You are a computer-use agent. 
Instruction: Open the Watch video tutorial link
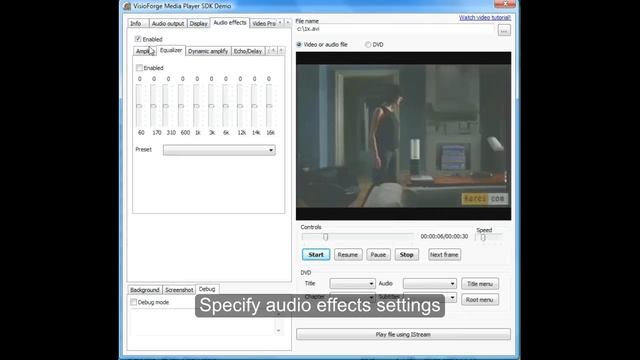[x=485, y=18]
